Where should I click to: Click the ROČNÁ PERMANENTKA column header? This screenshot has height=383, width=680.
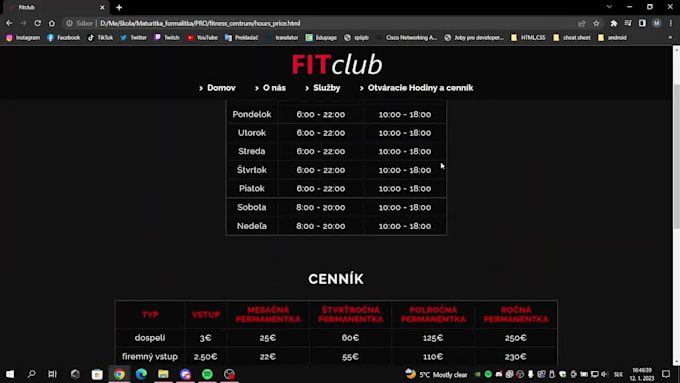pyautogui.click(x=516, y=314)
